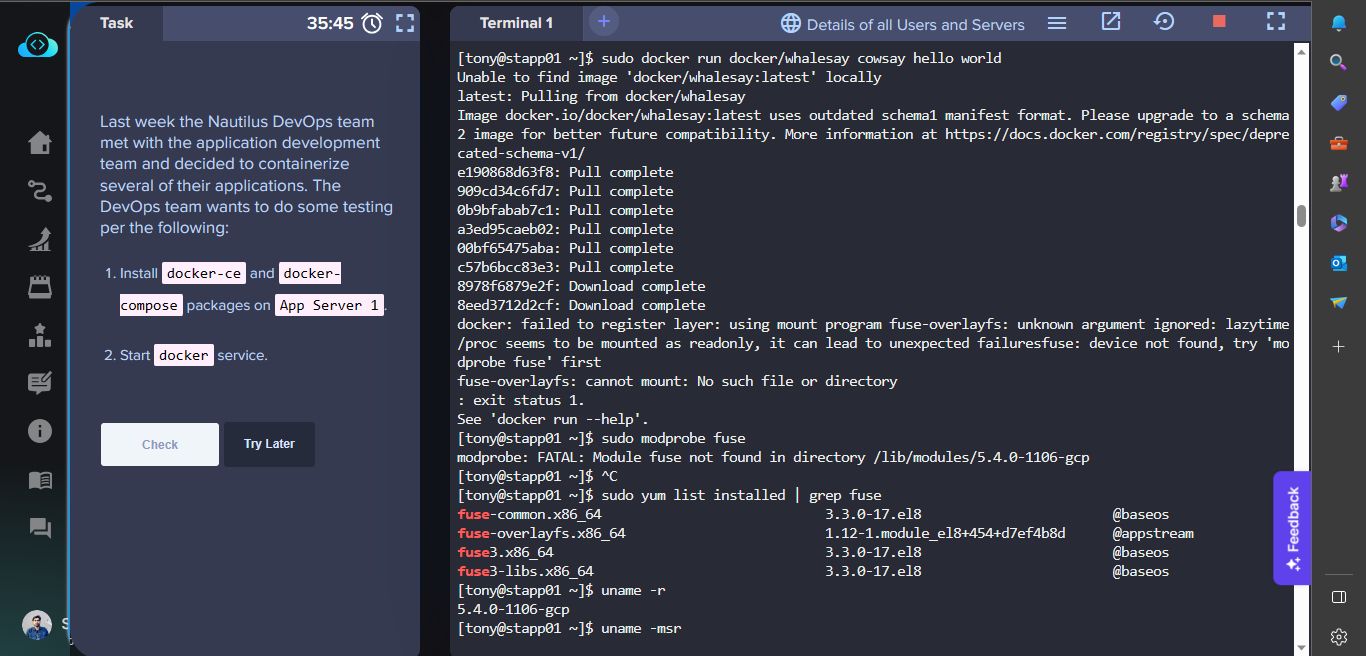Toggle terminal fullscreen mode
Screen dimensions: 1366x656
tap(1275, 22)
